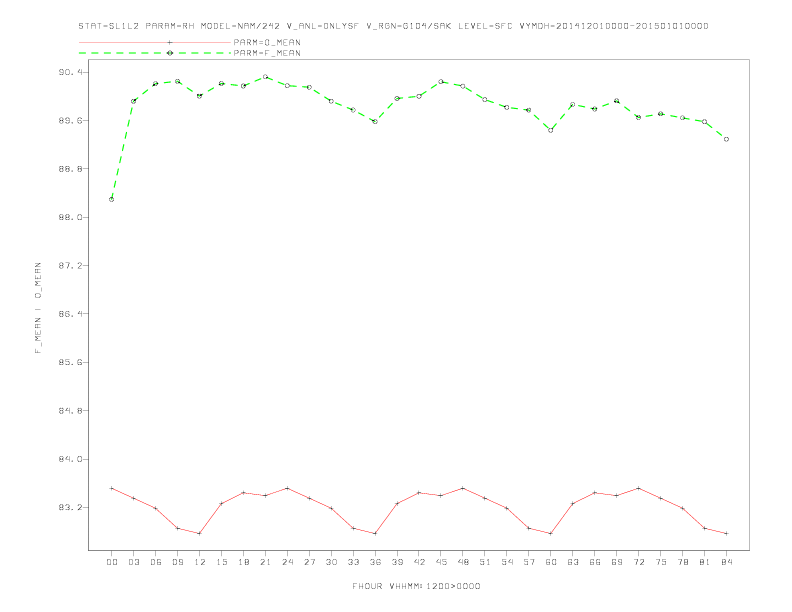Click the red O_MEAN data point at hour 12
792x612 pixels.
point(200,534)
